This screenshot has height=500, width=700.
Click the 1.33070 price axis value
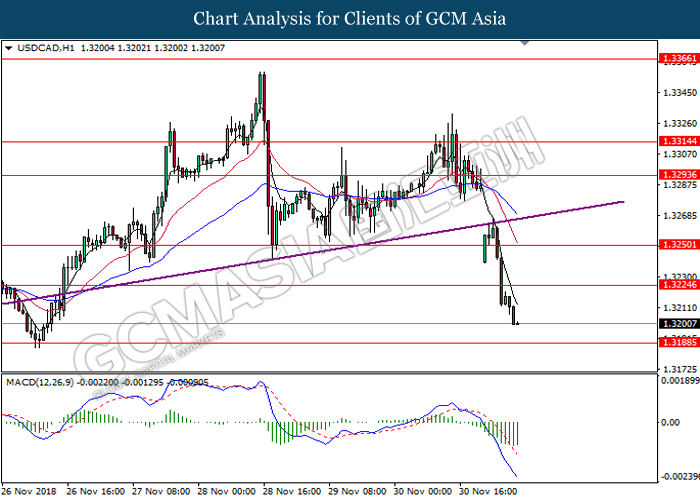click(x=680, y=154)
